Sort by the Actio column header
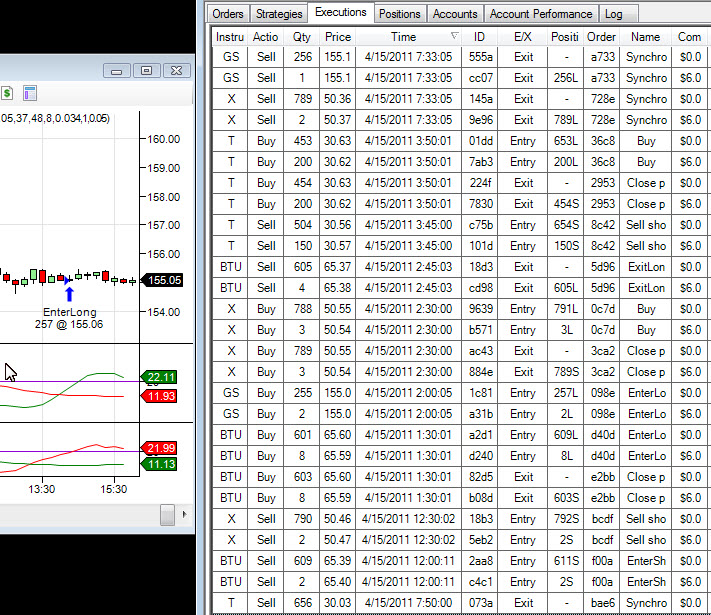This screenshot has height=615, width=711. point(265,37)
